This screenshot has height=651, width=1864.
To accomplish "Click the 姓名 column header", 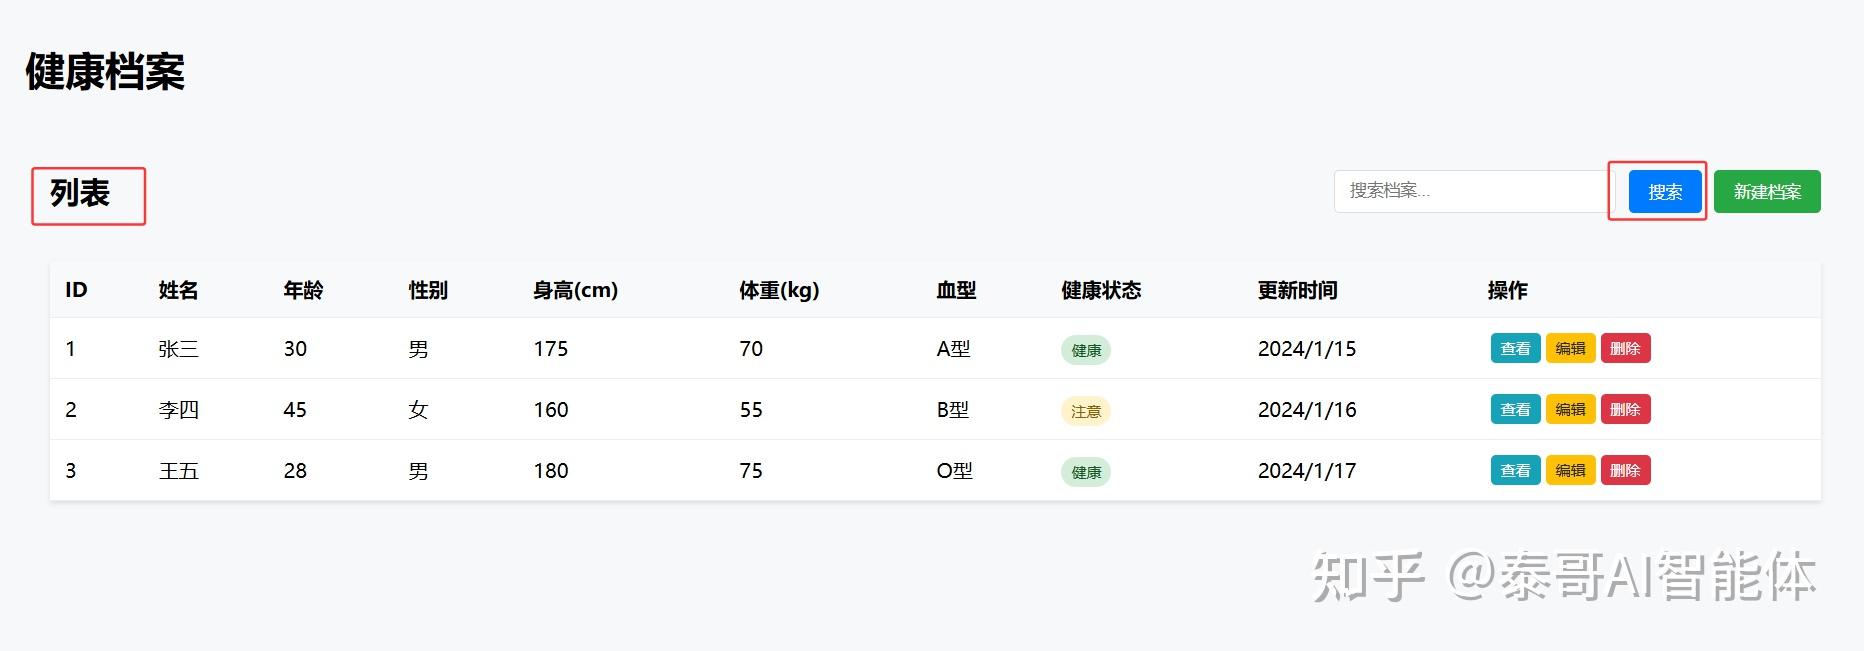I will coord(178,290).
